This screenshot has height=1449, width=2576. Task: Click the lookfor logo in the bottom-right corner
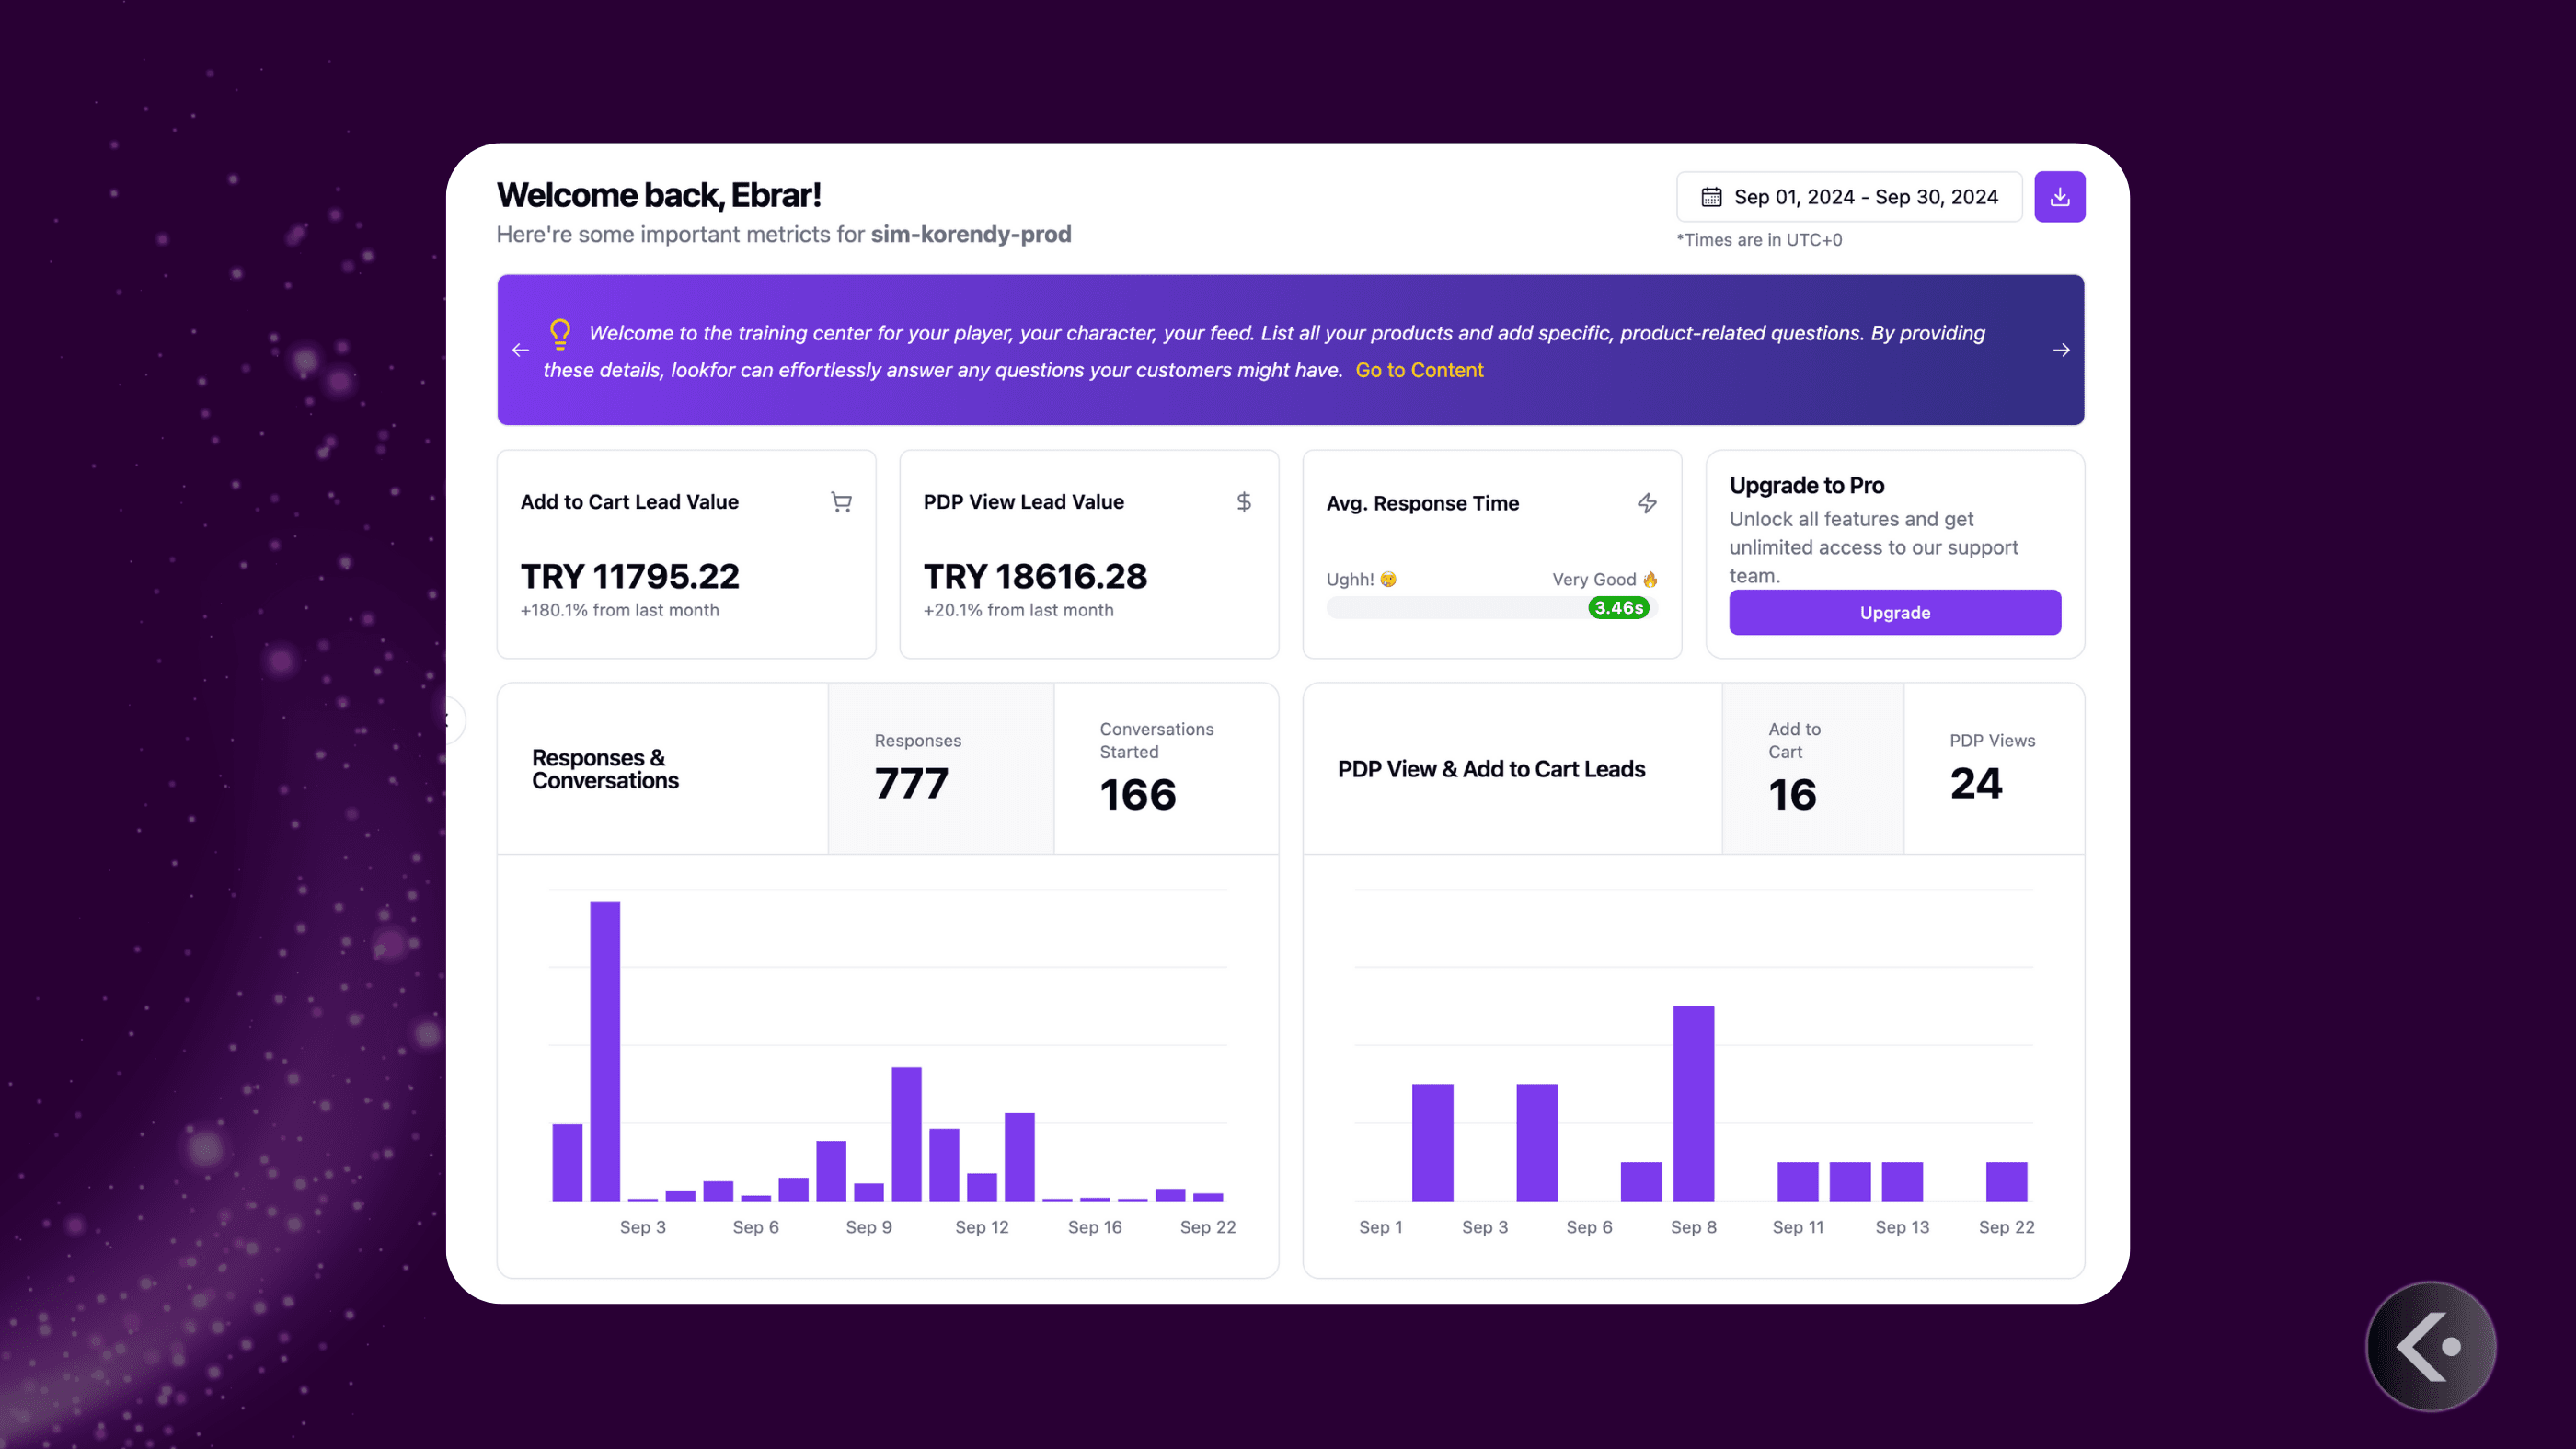(x=2429, y=1347)
